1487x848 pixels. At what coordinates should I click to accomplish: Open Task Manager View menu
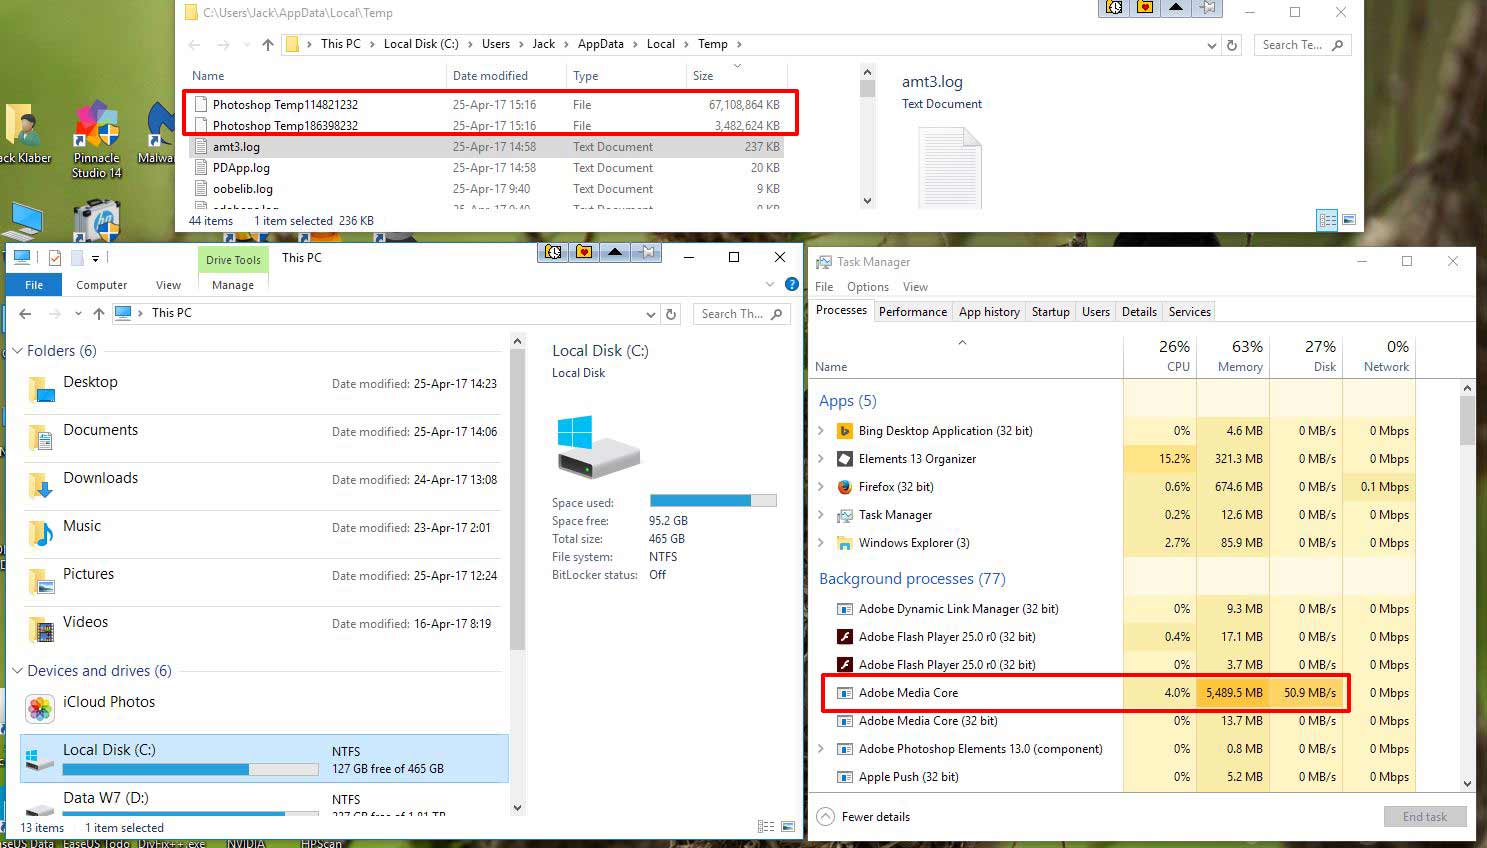(x=915, y=287)
